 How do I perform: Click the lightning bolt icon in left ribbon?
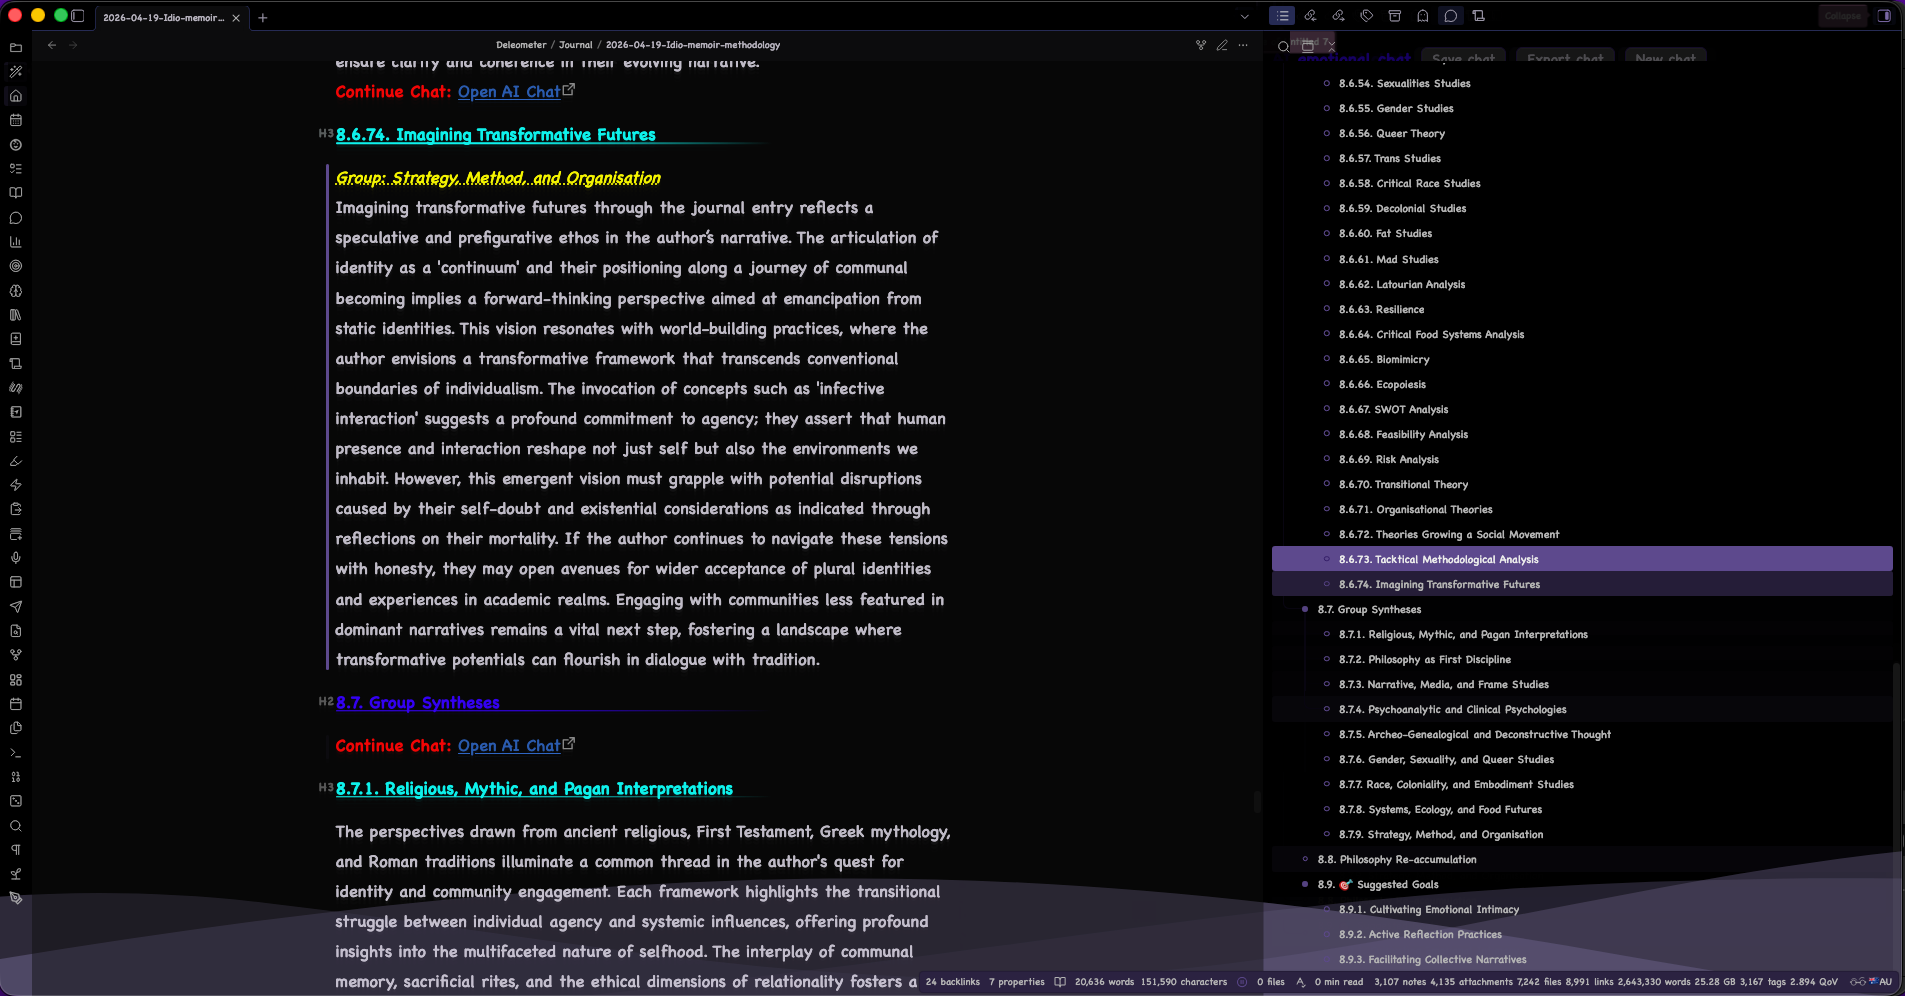(x=16, y=485)
